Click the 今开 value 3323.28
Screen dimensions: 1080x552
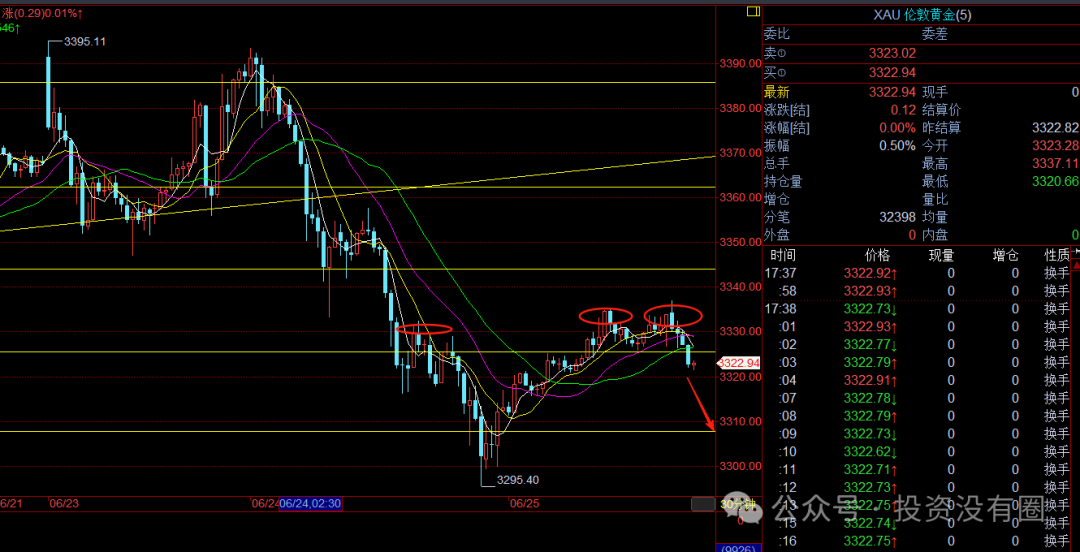1055,145
